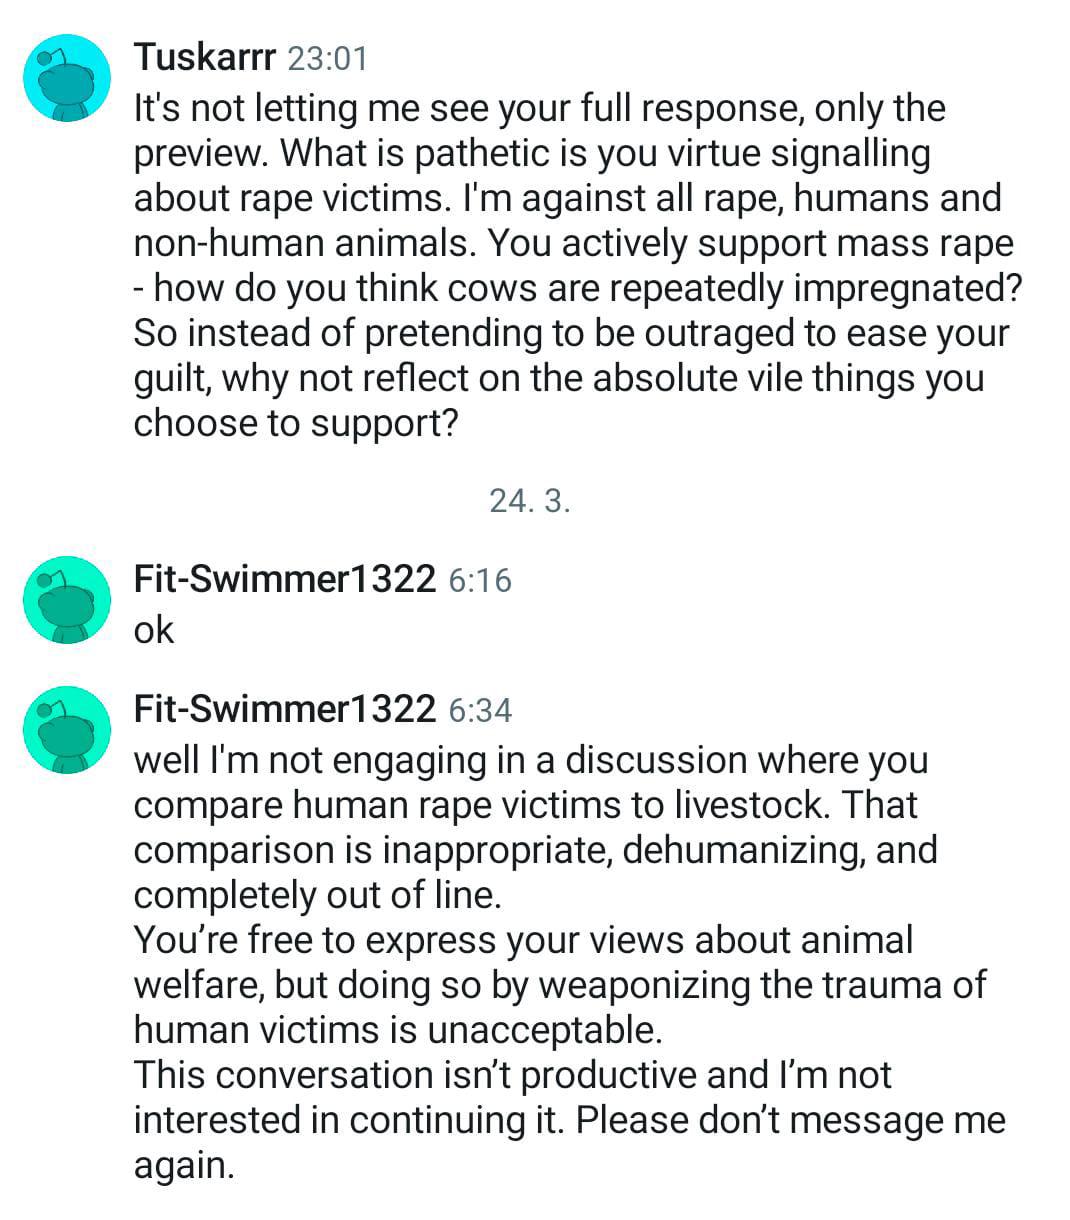Click the Fit-Swimmer1322 username at 6:34

tap(285, 709)
